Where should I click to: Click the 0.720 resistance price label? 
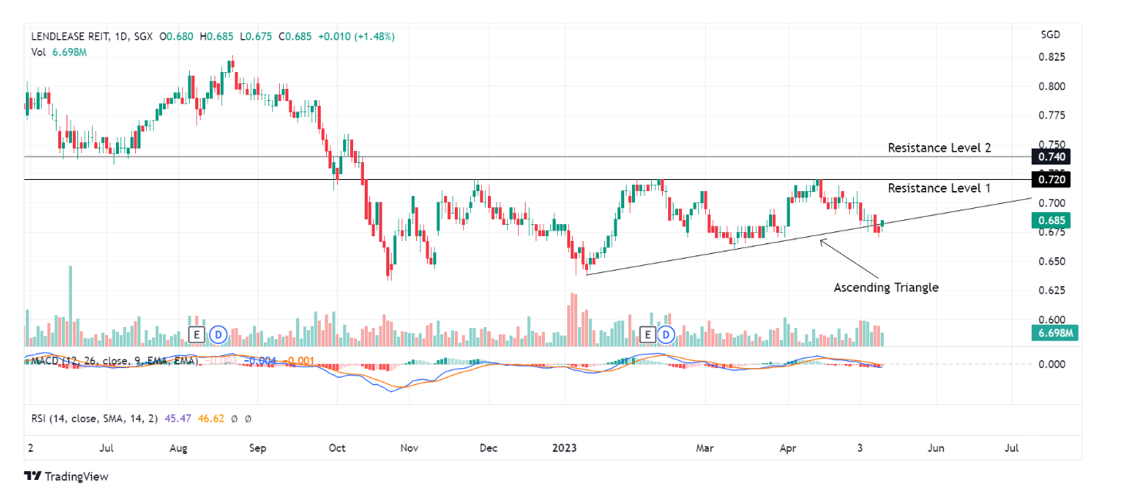click(x=1050, y=179)
